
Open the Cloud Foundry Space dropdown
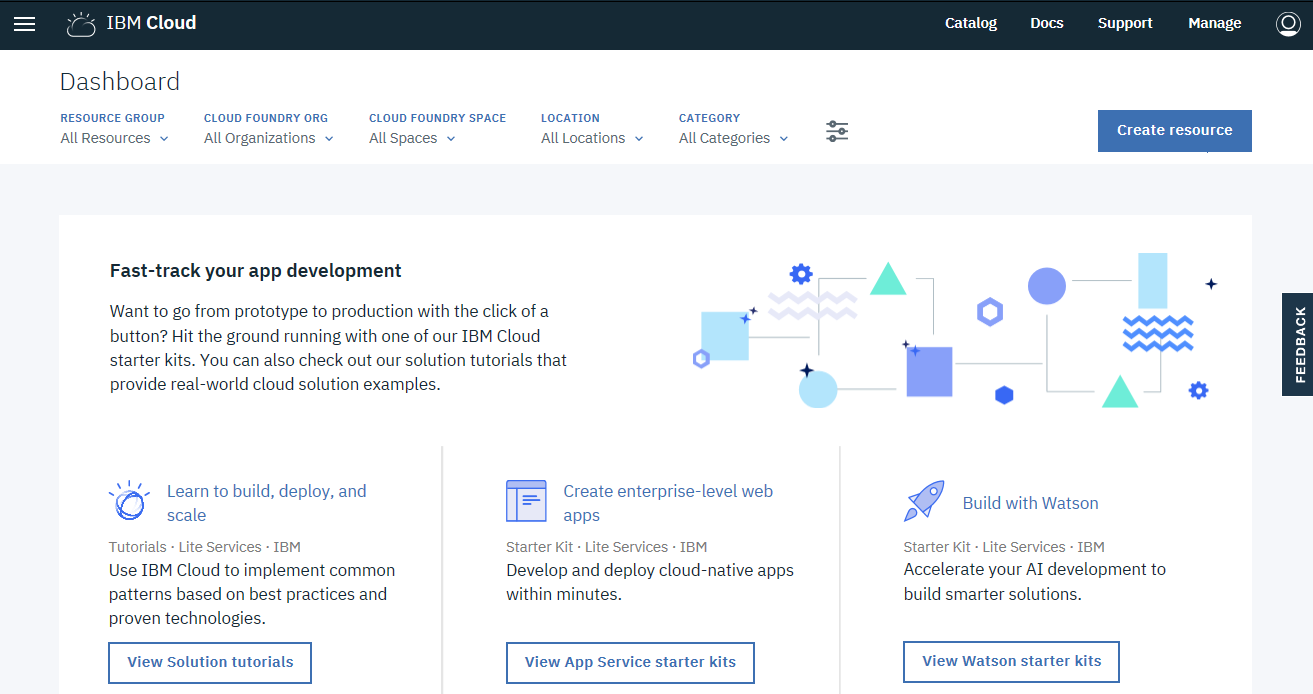click(x=412, y=138)
